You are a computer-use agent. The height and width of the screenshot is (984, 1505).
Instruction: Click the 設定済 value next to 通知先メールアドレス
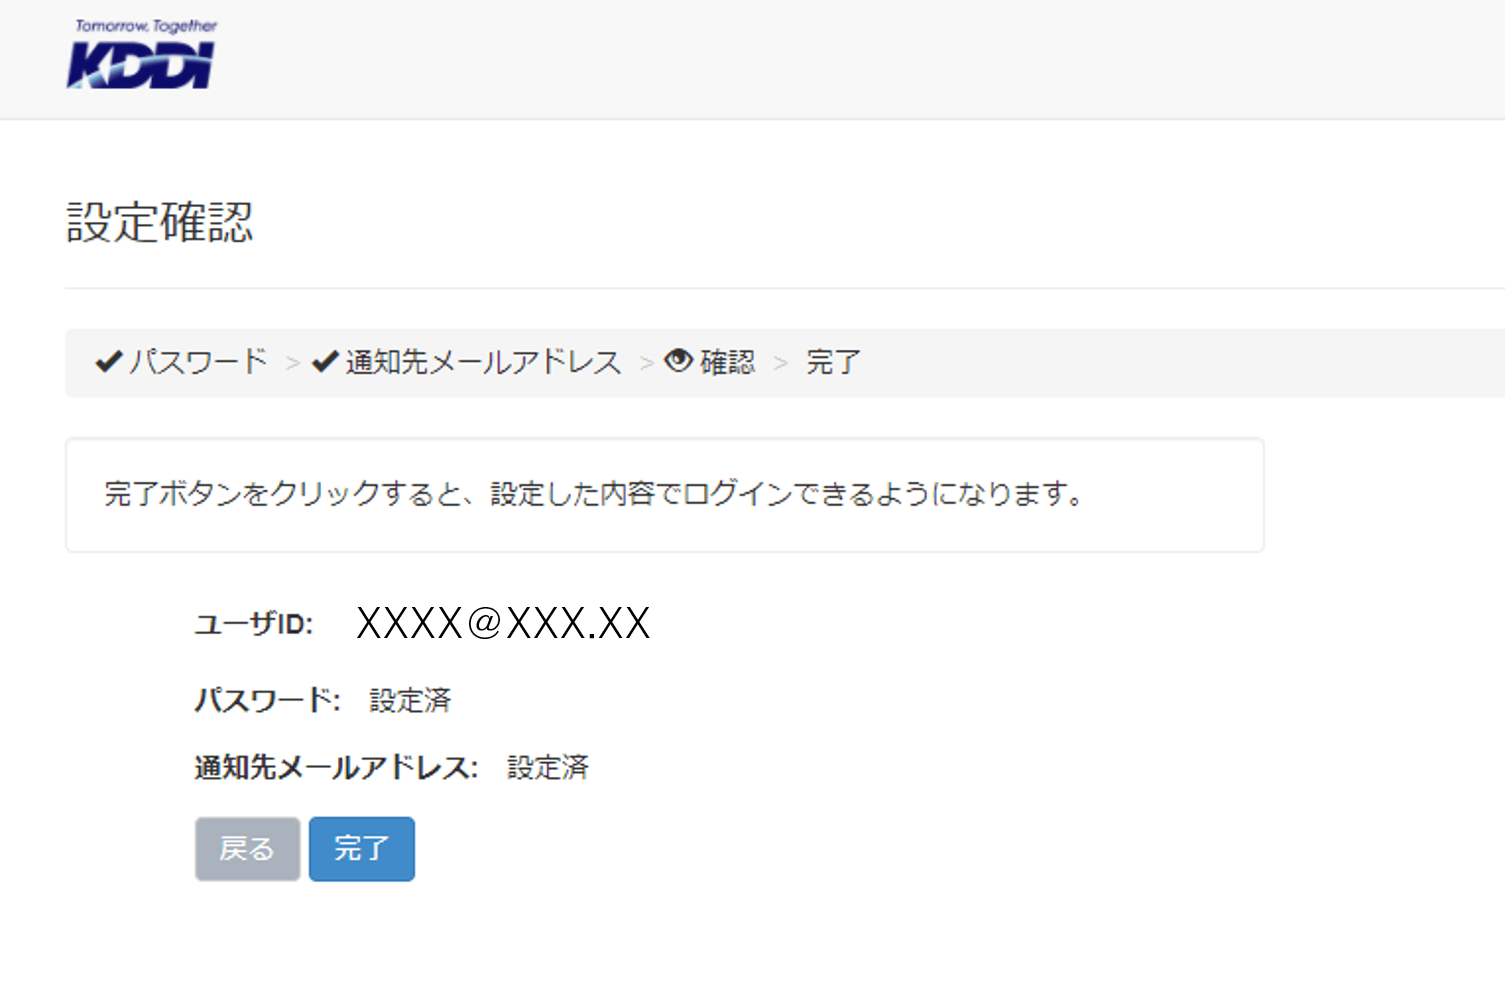(548, 767)
